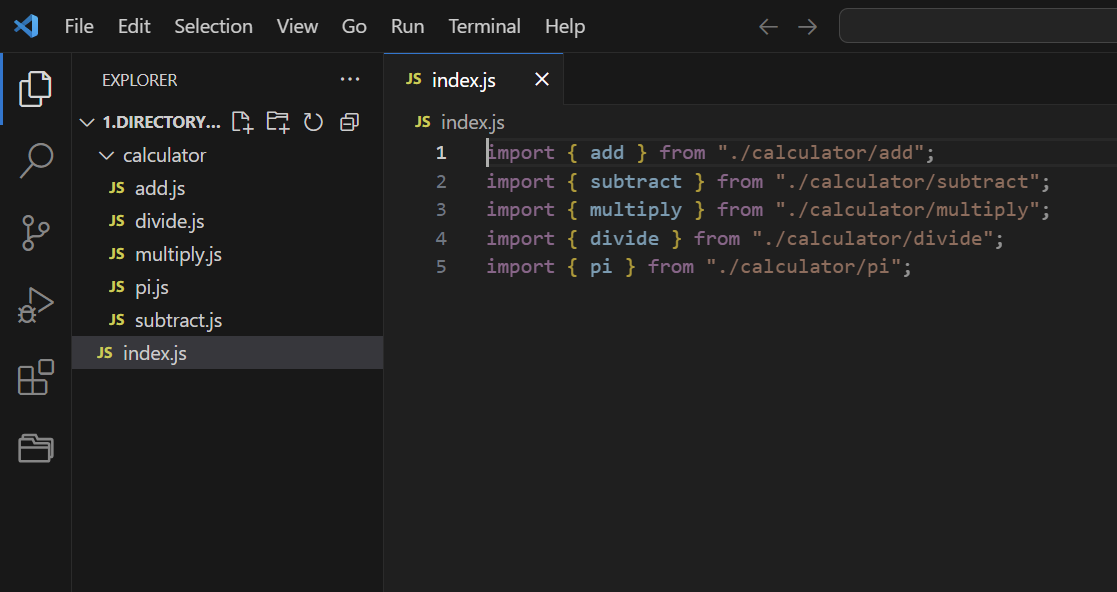This screenshot has height=592, width=1117.
Task: Collapse all folders in Explorer
Action: pyautogui.click(x=349, y=123)
